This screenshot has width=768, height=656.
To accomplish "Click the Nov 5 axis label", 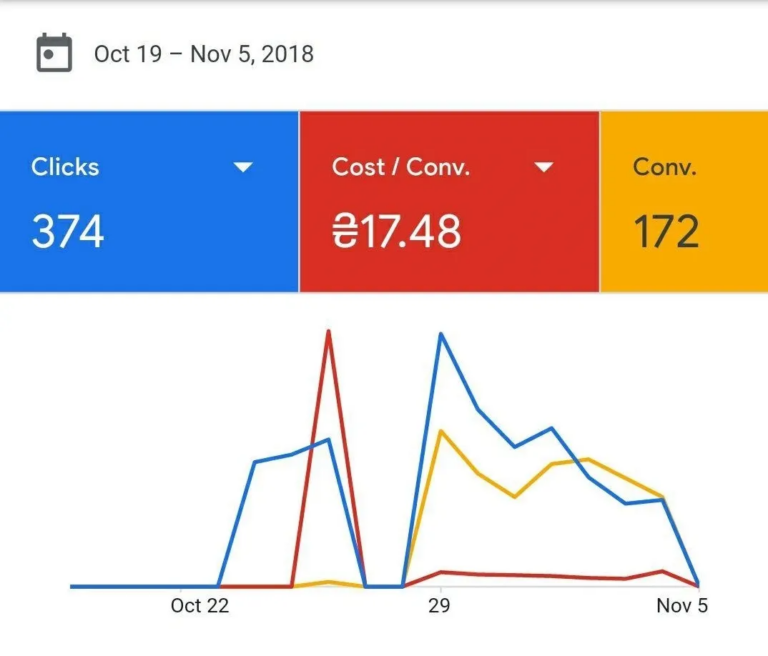I will click(x=682, y=606).
